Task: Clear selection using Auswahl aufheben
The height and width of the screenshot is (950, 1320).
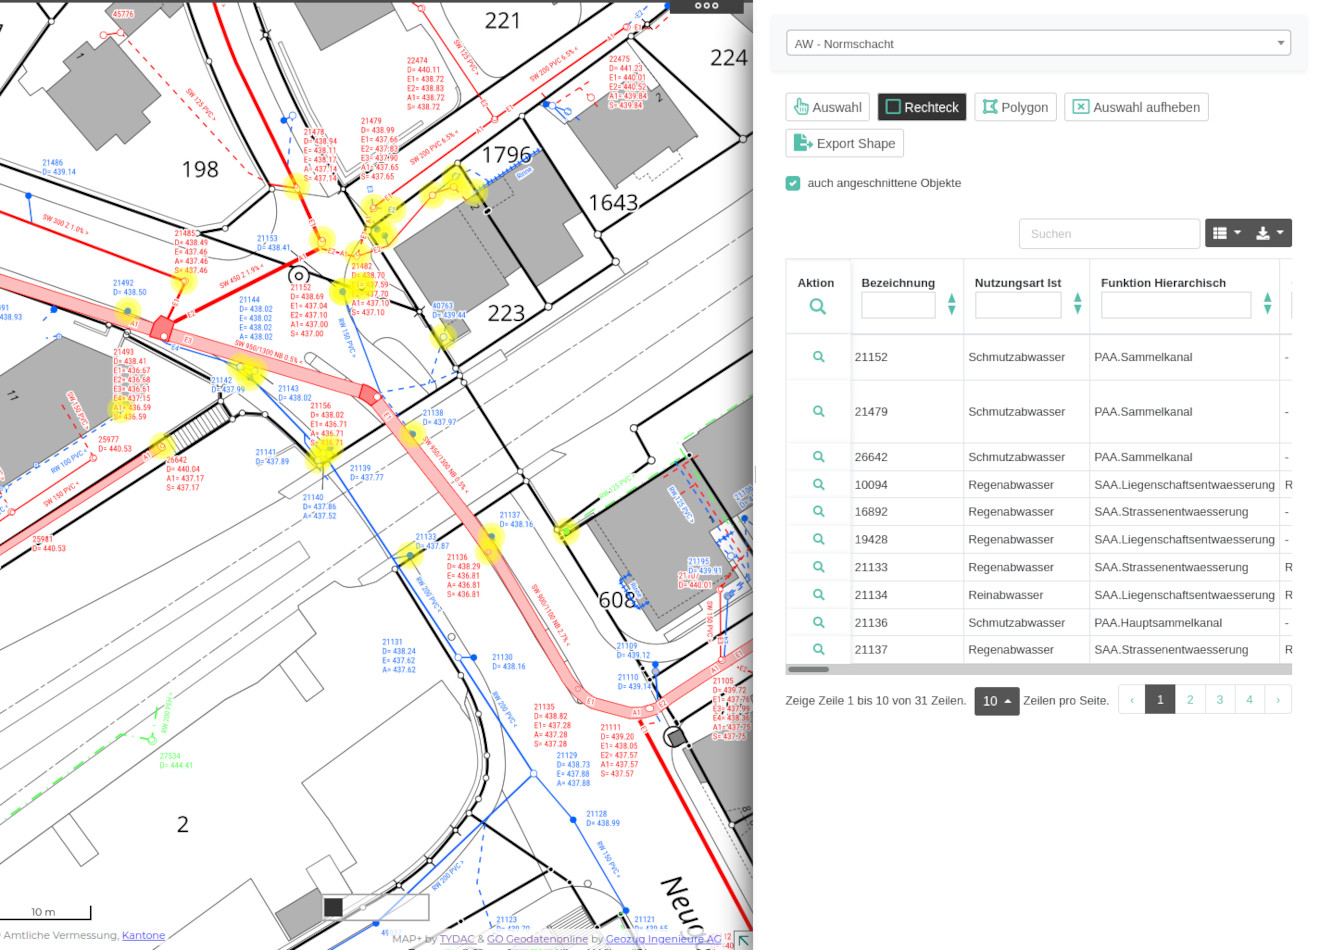Action: (1136, 107)
